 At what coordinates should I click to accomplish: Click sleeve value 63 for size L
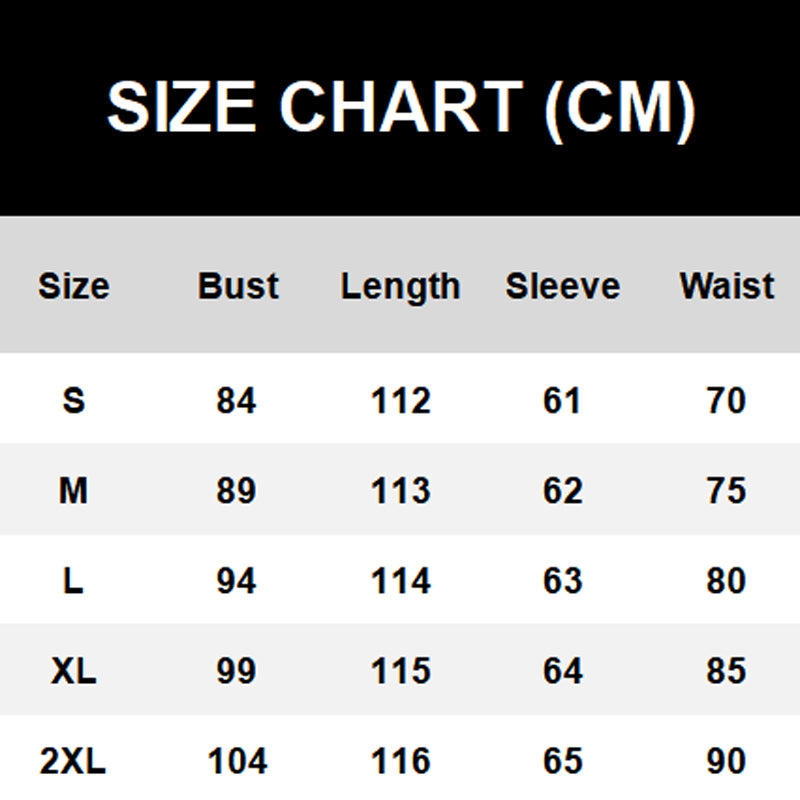point(562,581)
